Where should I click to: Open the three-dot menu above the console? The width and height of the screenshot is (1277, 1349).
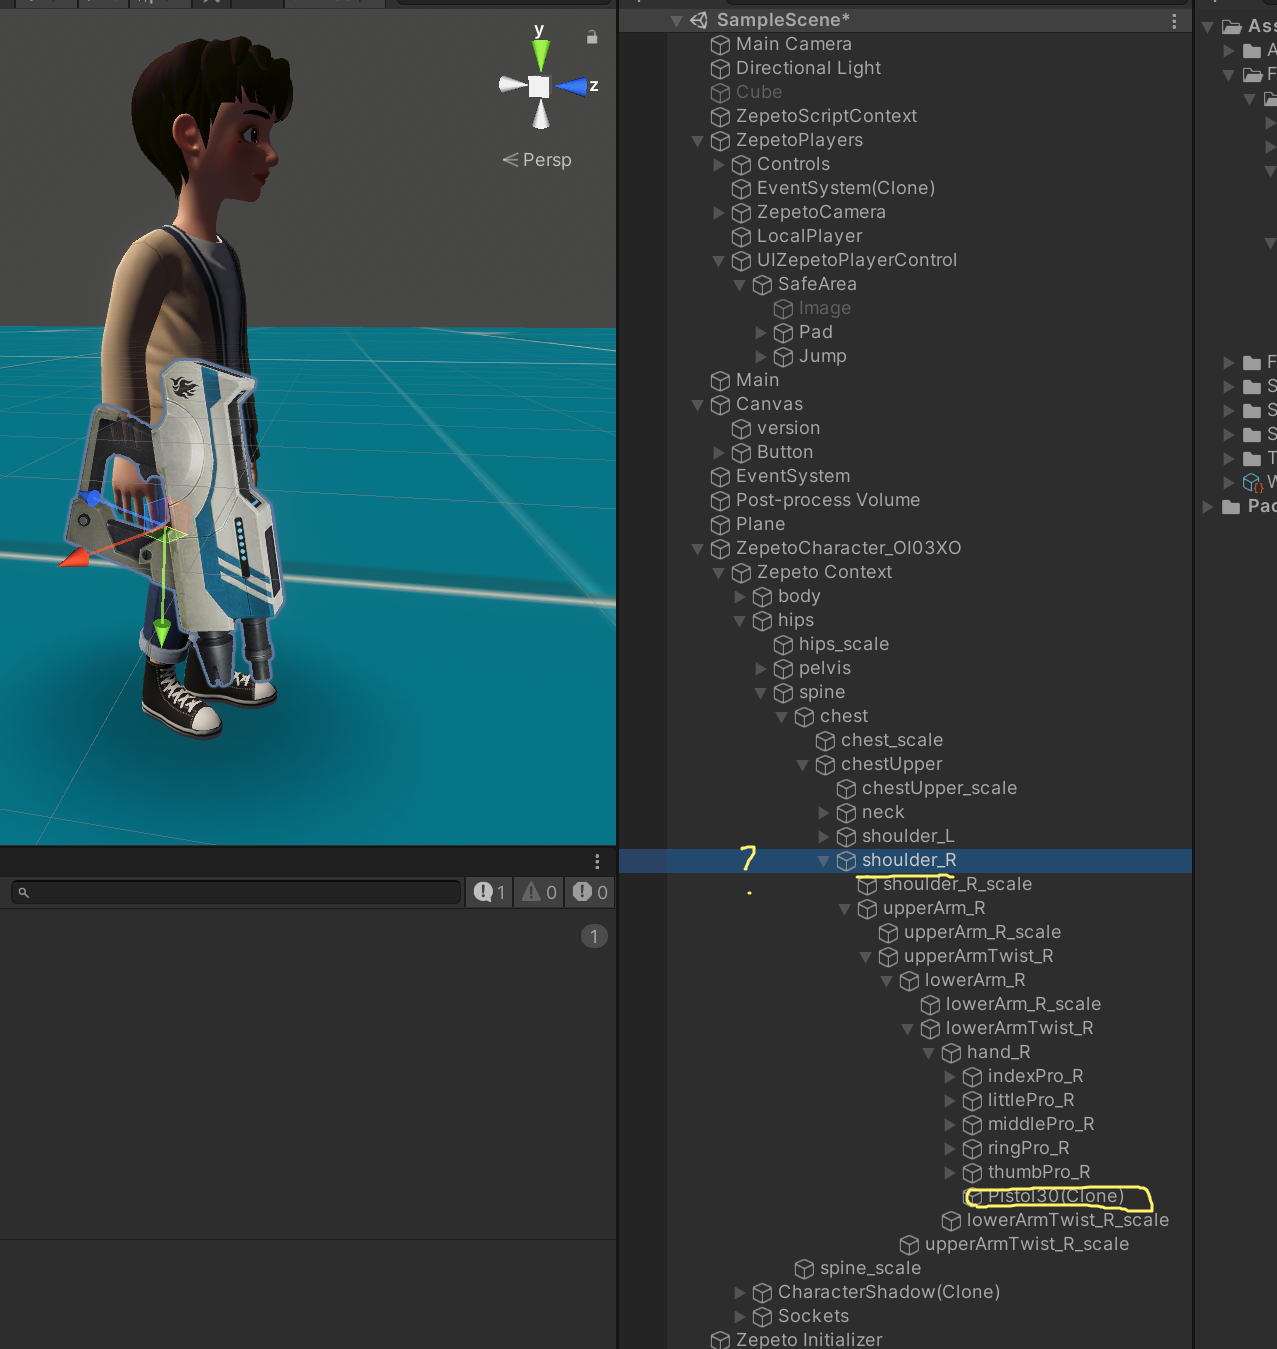597,861
